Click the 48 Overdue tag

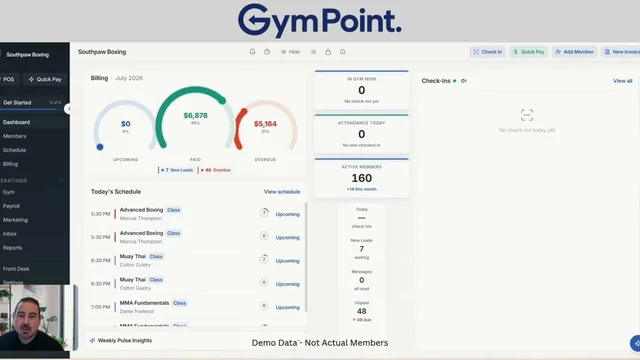[x=215, y=170]
